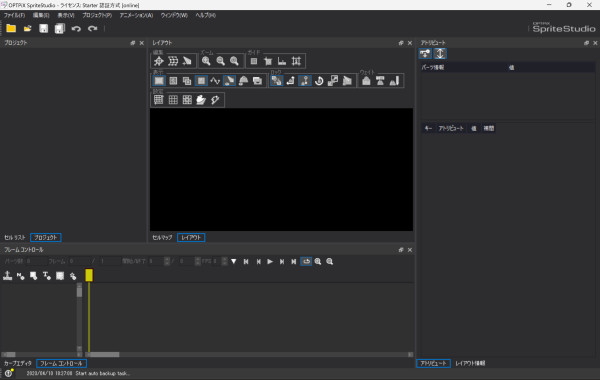Close the プロジェクト panel
600x380 pixels.
[x=142, y=43]
